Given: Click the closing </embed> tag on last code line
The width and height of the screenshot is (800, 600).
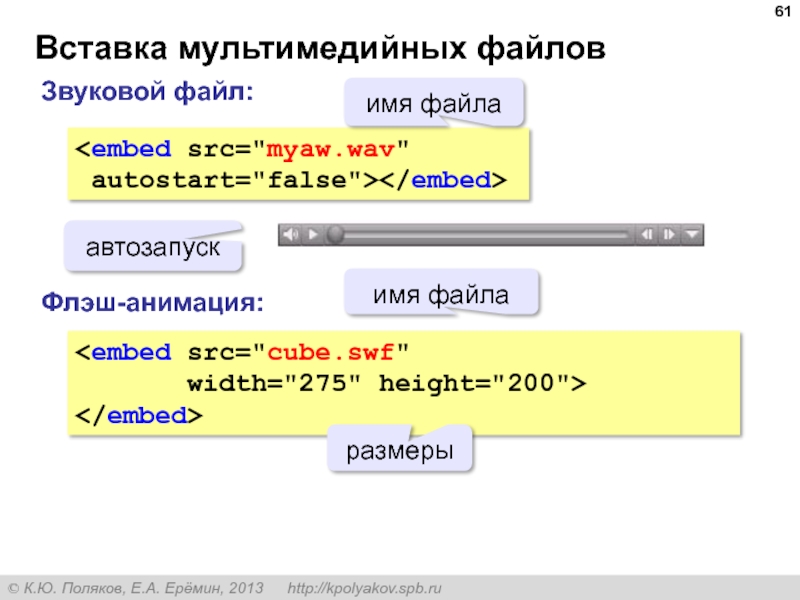Looking at the screenshot, I should point(139,416).
